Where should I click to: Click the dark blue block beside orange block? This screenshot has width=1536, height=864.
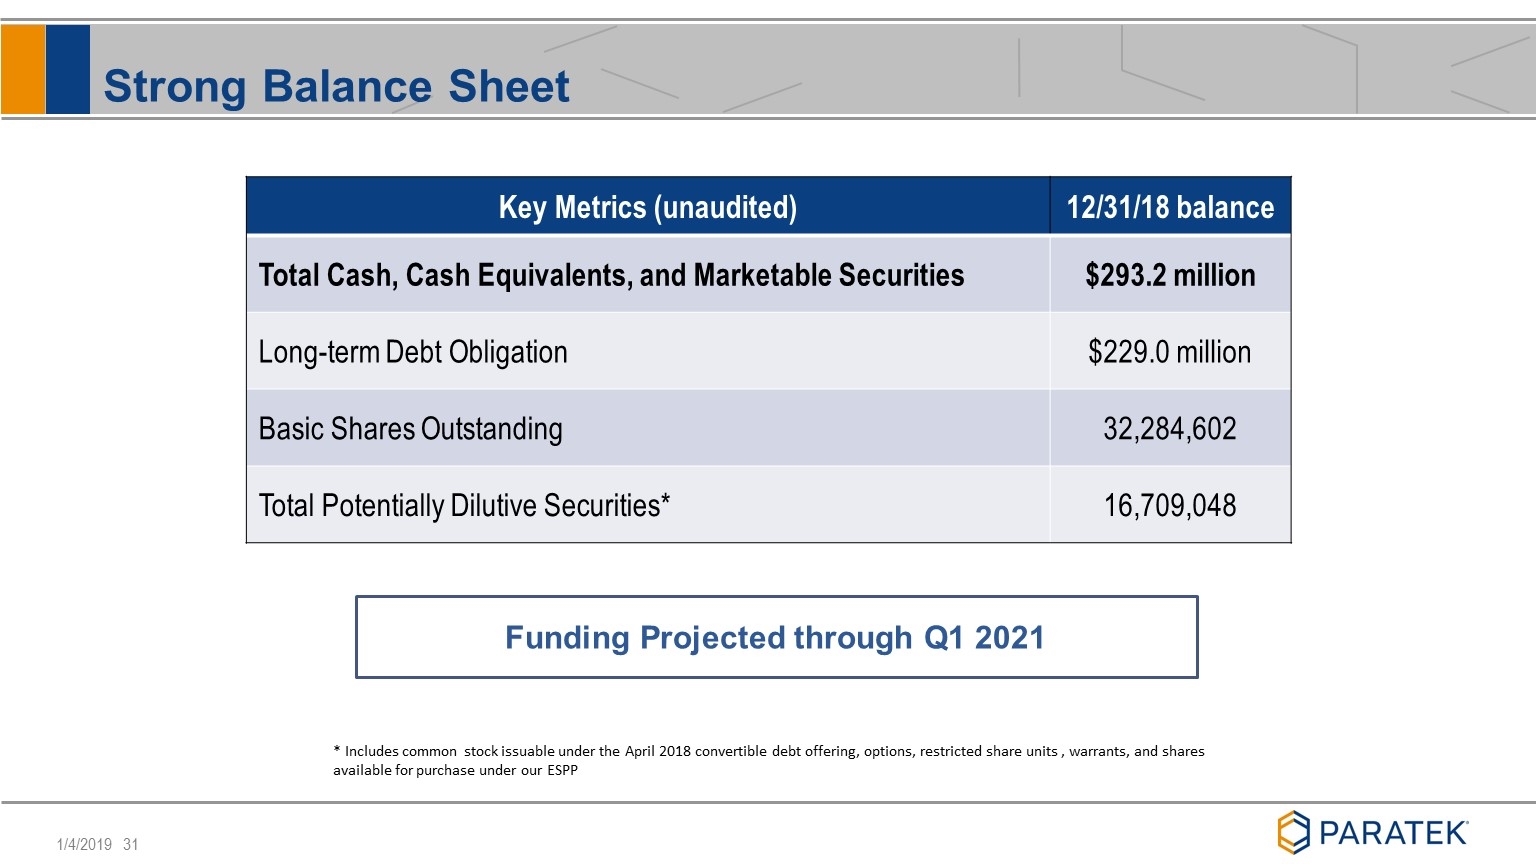tap(68, 69)
